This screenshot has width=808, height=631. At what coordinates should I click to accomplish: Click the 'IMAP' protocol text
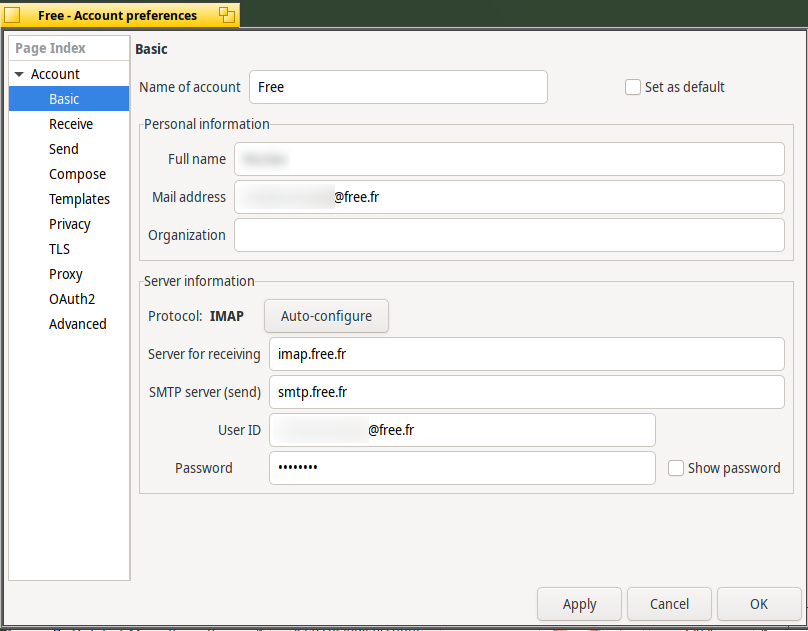coord(227,316)
